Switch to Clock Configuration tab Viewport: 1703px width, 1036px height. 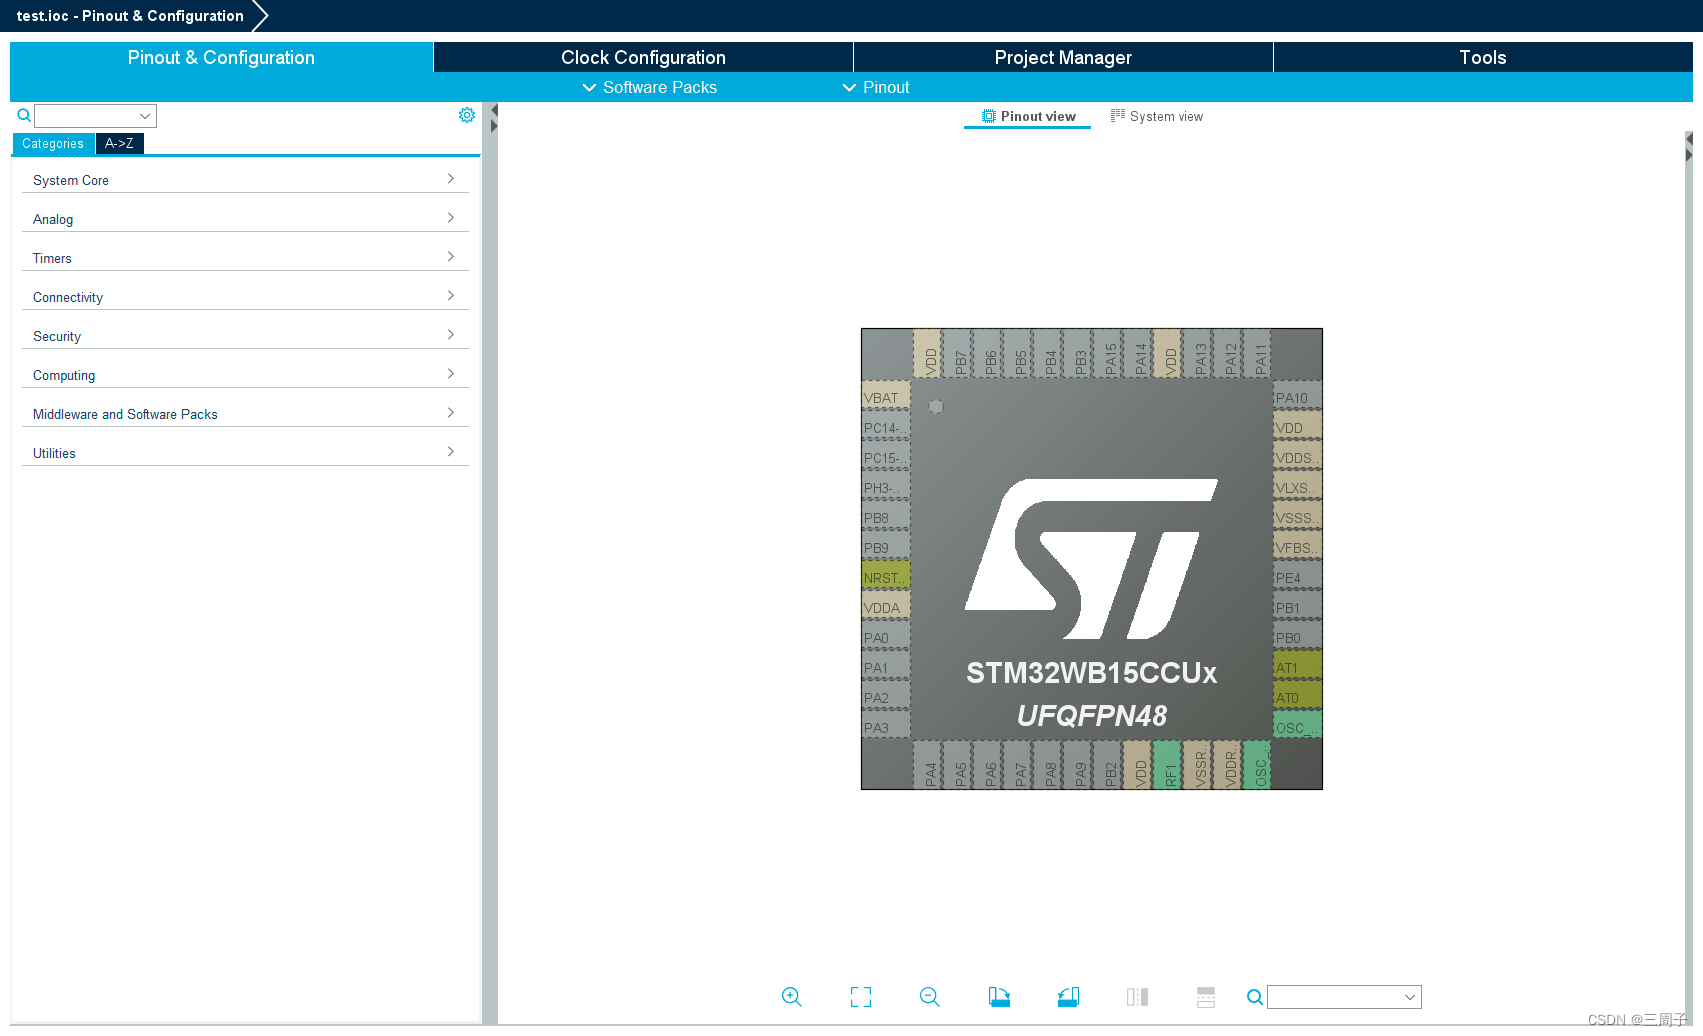(x=643, y=57)
